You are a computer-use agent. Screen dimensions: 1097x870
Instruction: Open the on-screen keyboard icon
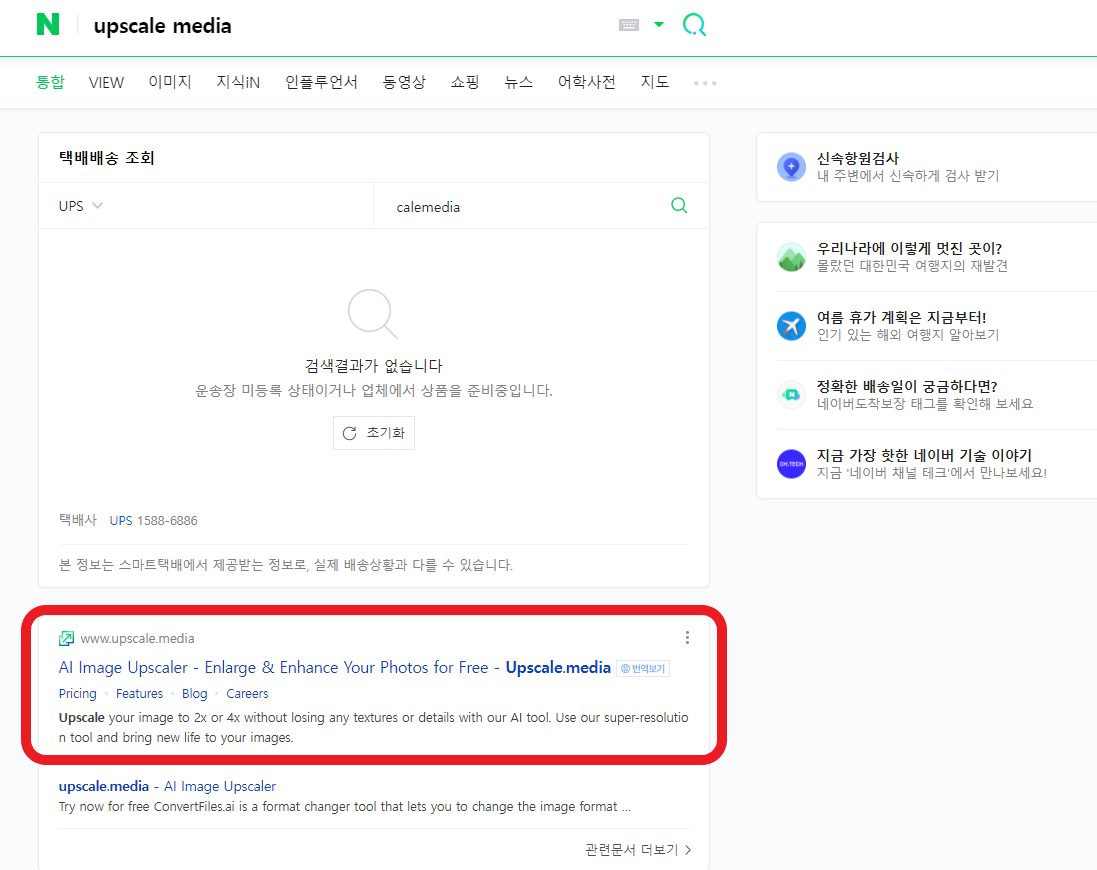tap(629, 25)
